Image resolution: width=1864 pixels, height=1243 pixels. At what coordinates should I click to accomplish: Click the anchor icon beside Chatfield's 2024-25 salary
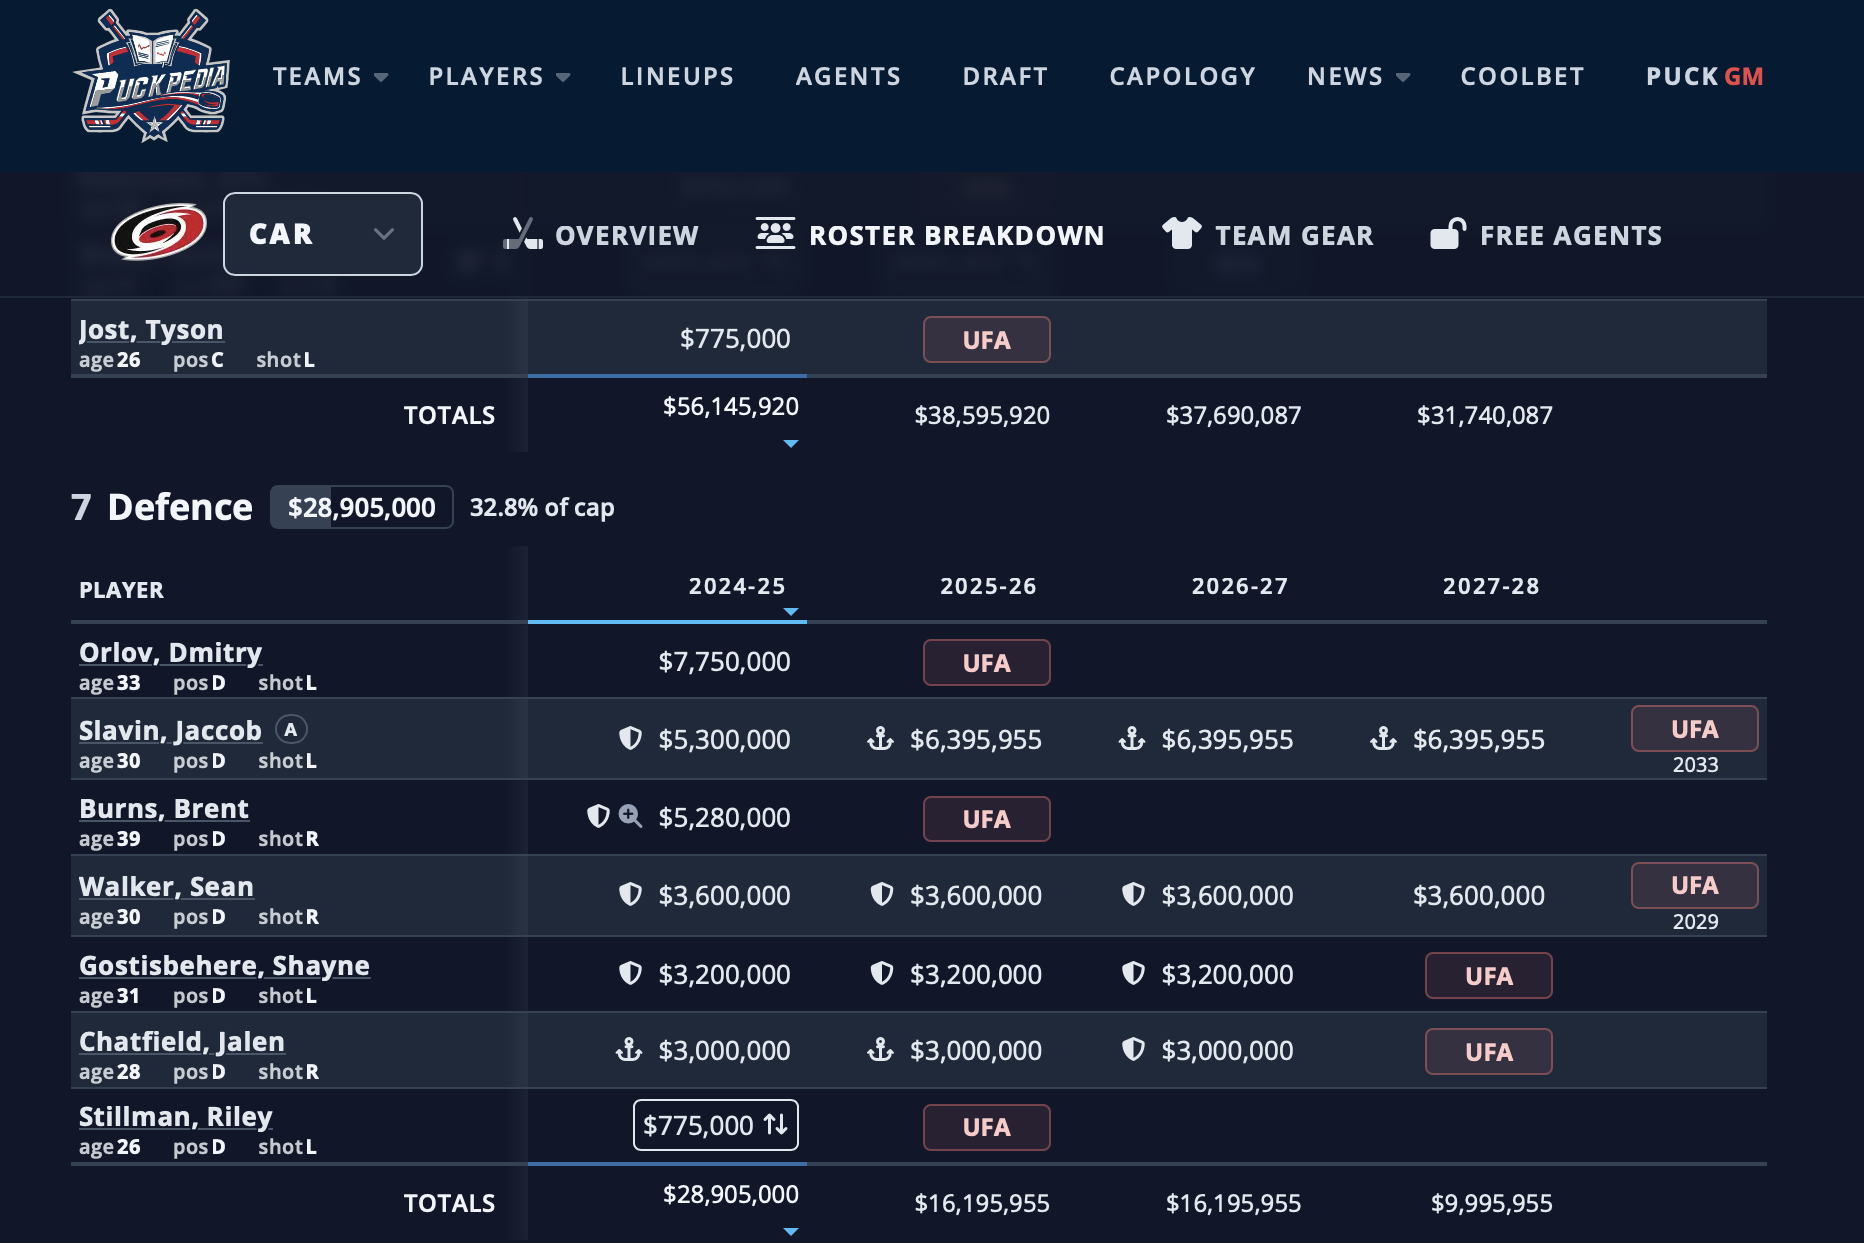tap(629, 1050)
